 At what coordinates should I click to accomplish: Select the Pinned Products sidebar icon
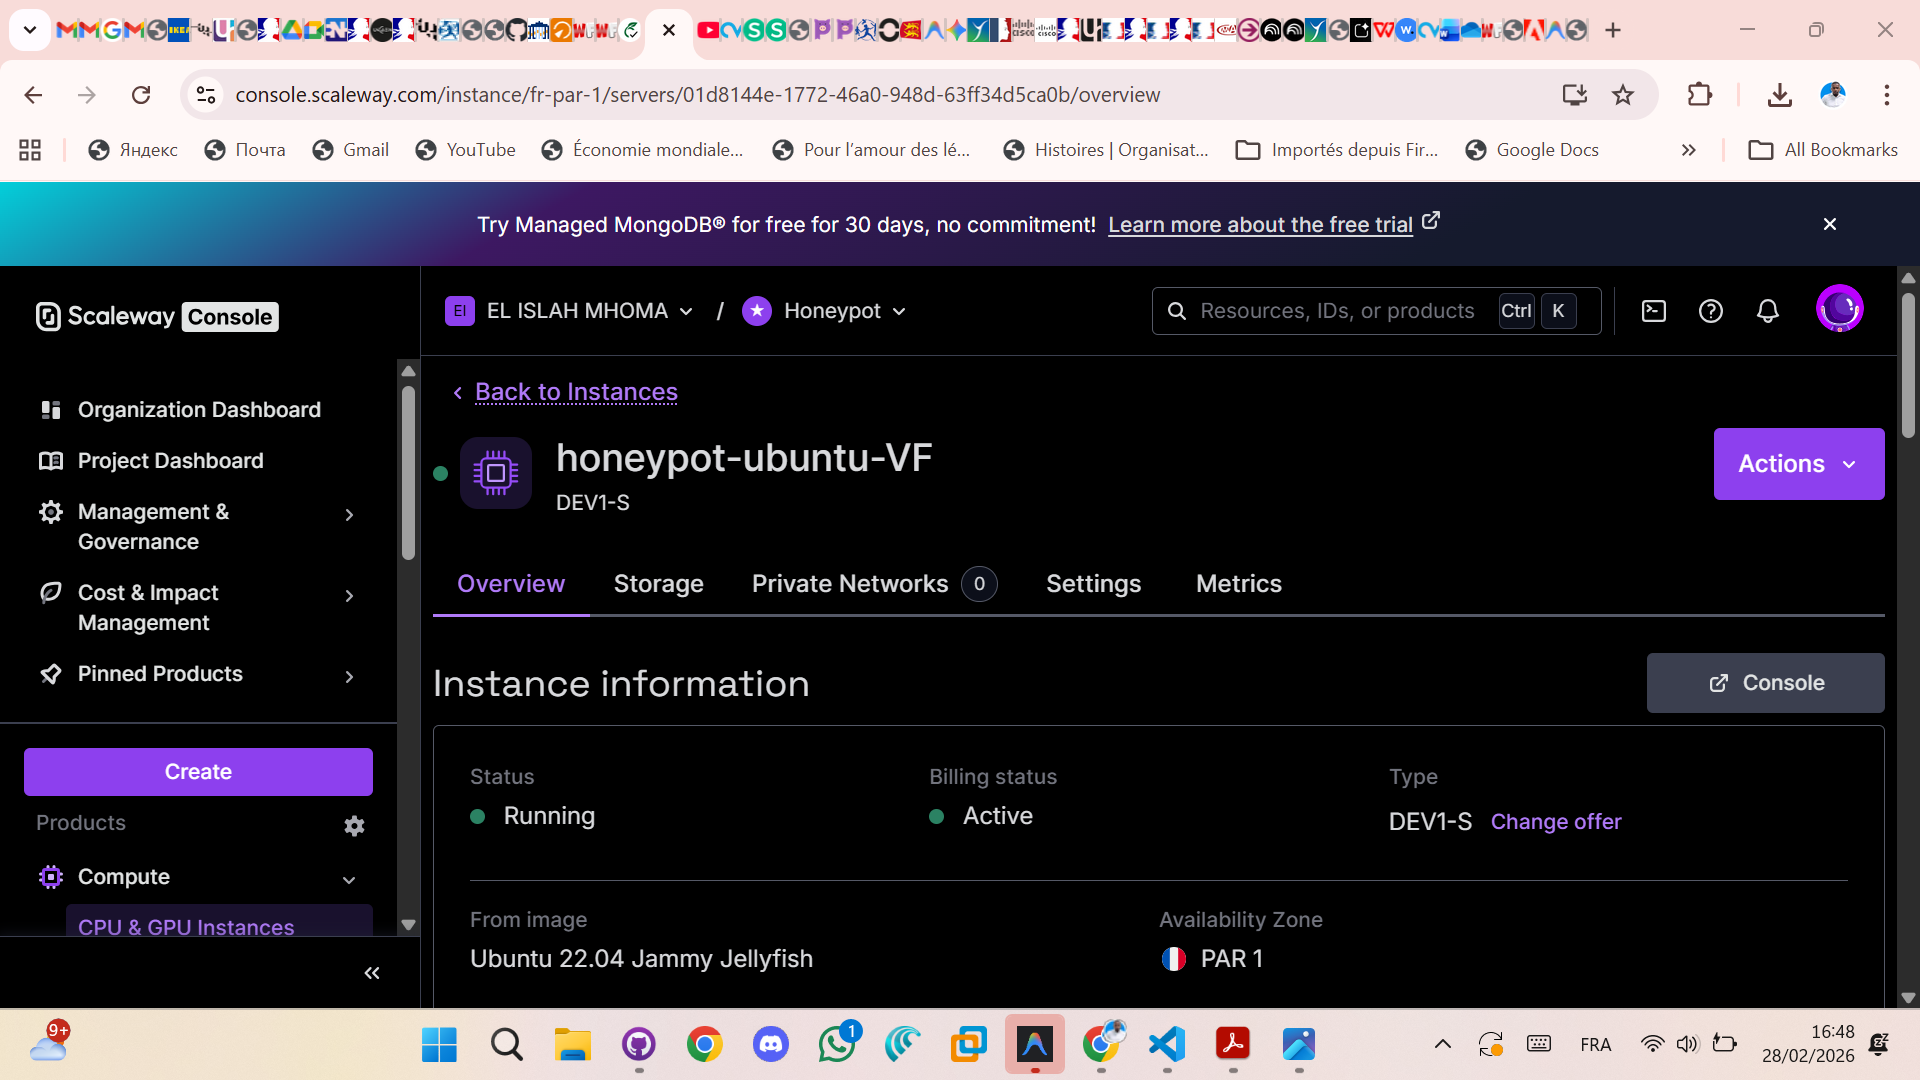coord(51,674)
